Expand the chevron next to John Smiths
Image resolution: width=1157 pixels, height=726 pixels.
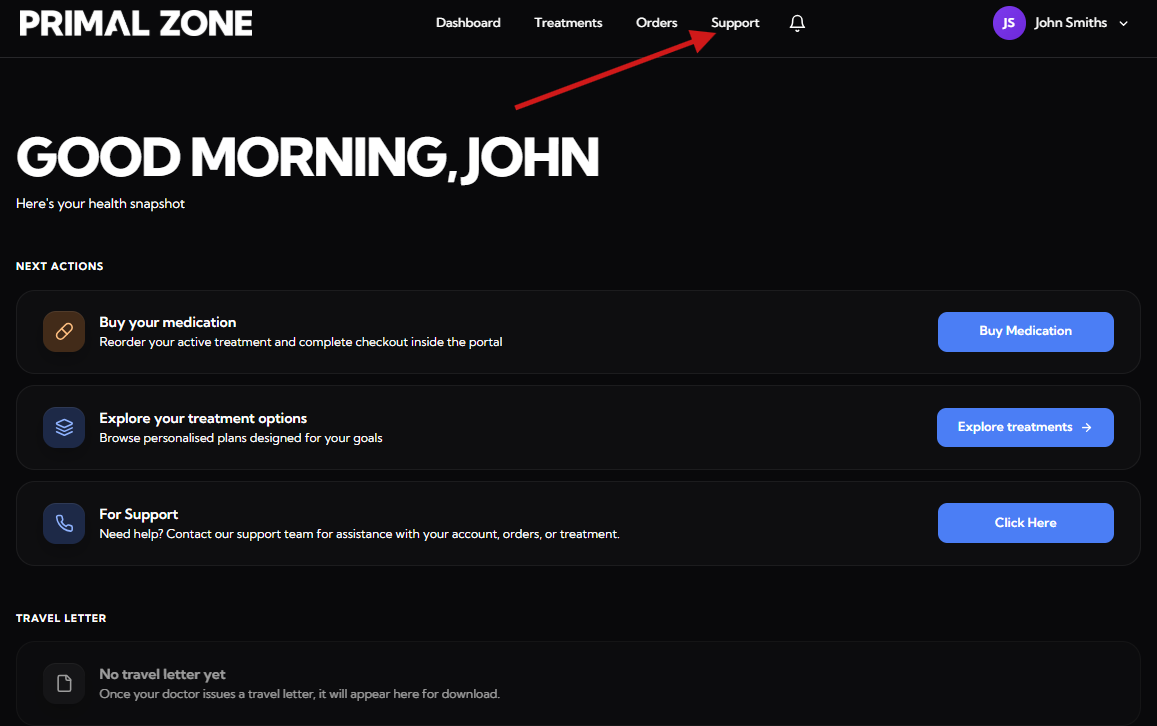coord(1123,24)
